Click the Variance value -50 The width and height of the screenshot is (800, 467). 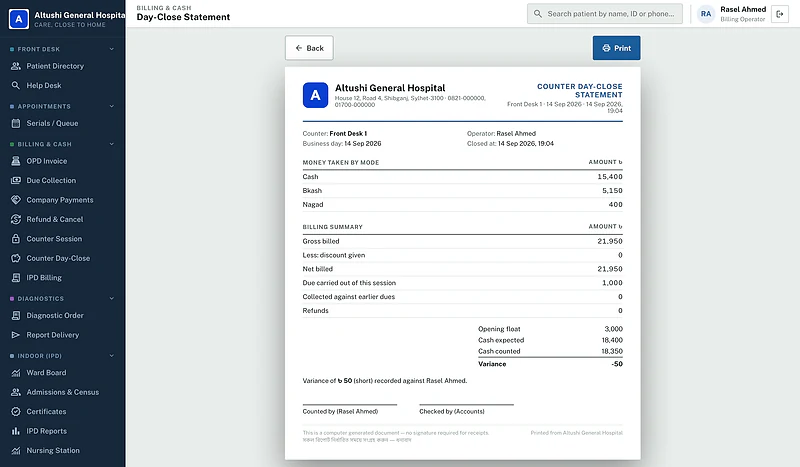coord(617,364)
